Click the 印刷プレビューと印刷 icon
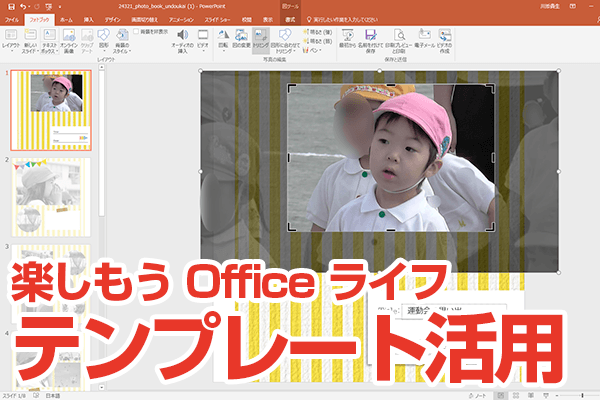 pyautogui.click(x=399, y=35)
